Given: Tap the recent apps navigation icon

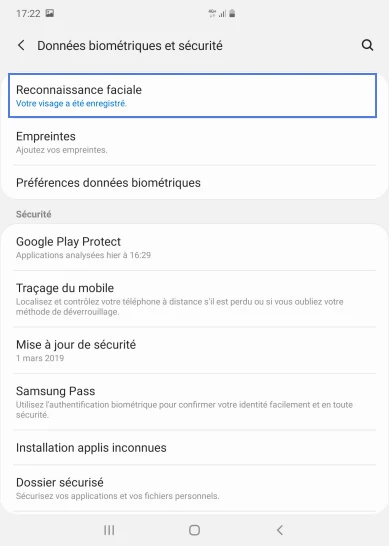Looking at the screenshot, I should click(x=109, y=530).
